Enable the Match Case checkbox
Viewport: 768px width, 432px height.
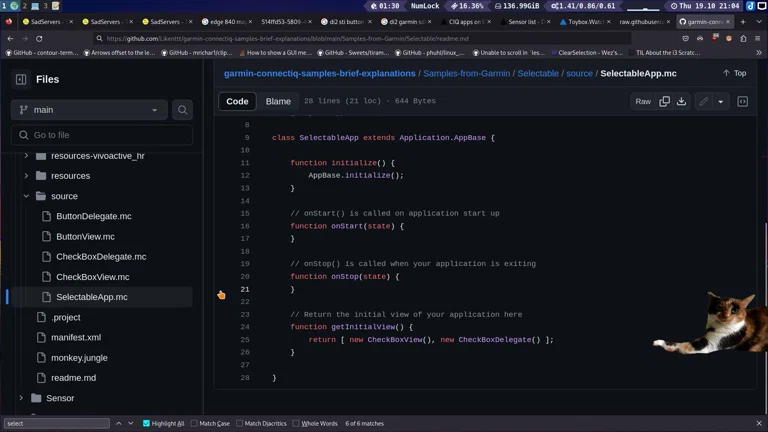coord(194,423)
